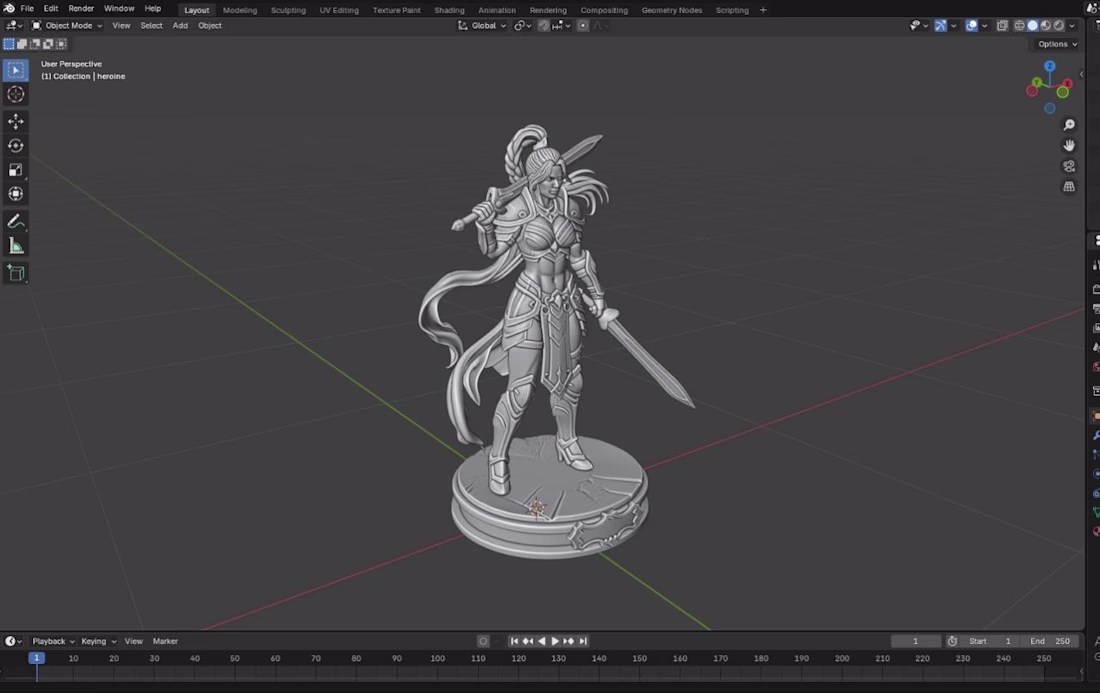Image resolution: width=1100 pixels, height=693 pixels.
Task: Open the File menu
Action: 27,8
